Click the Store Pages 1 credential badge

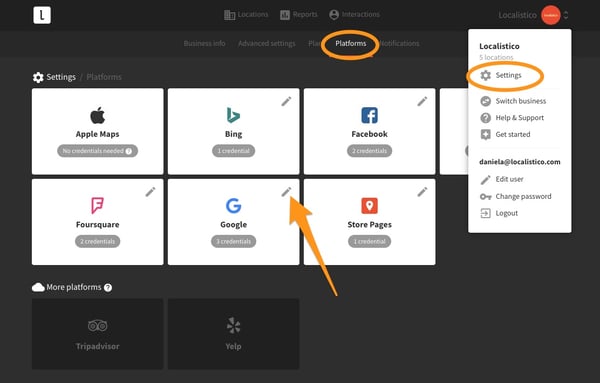point(369,241)
